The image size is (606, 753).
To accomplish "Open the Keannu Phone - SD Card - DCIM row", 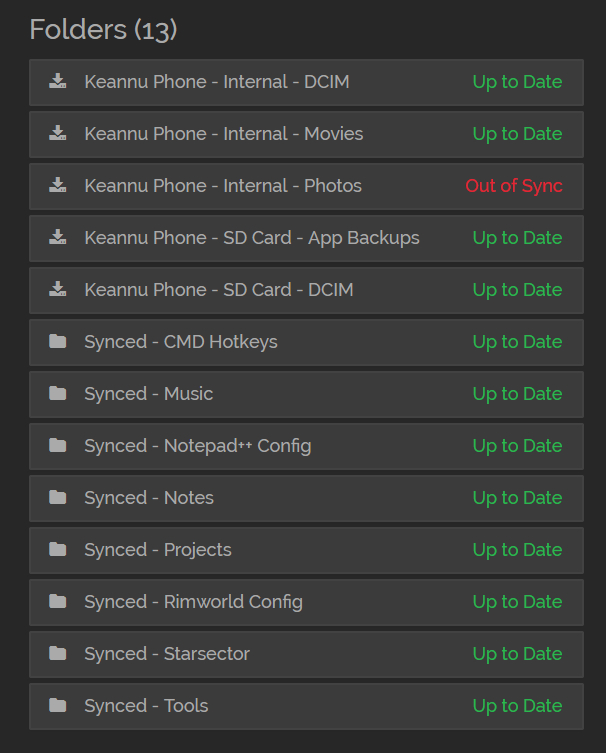I will 218,290.
